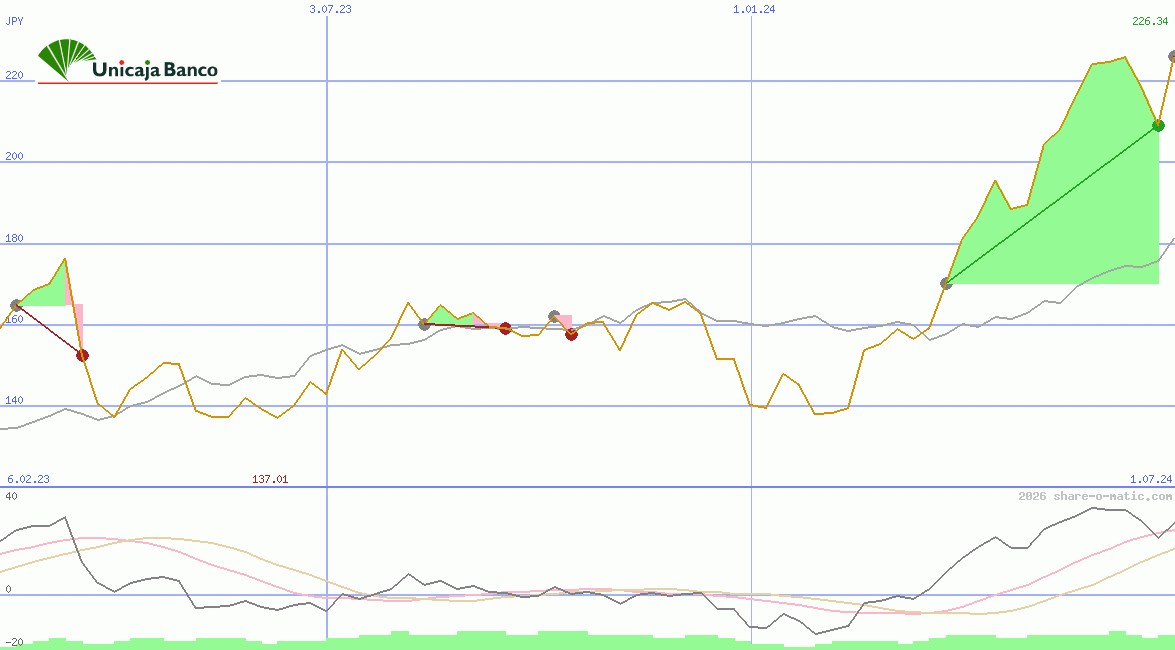
Task: Click the JPY currency label
Action: (x=14, y=20)
